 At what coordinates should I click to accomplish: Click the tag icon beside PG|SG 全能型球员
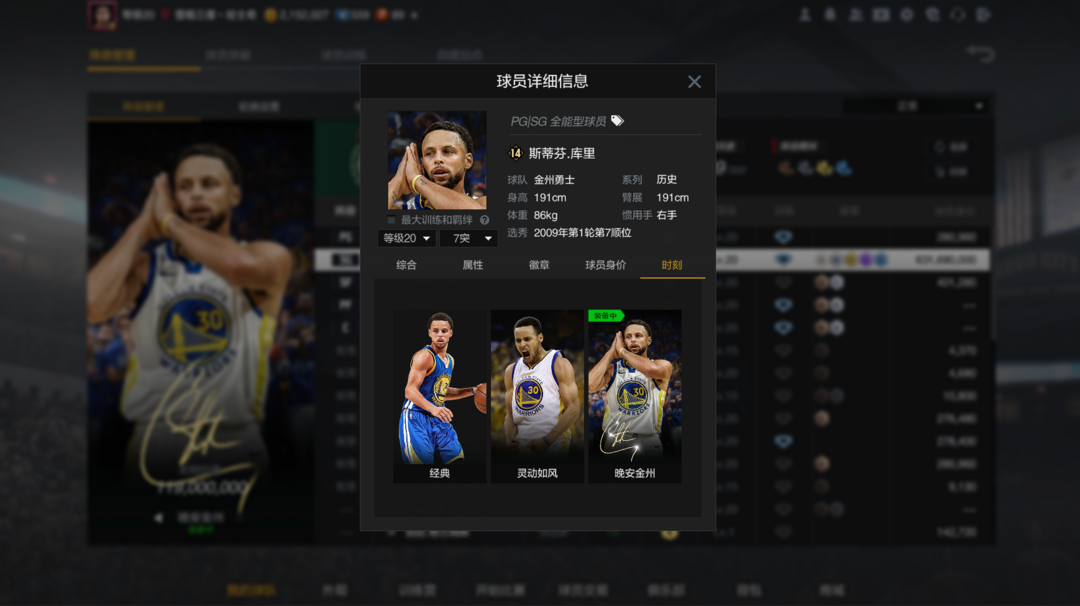coord(617,121)
